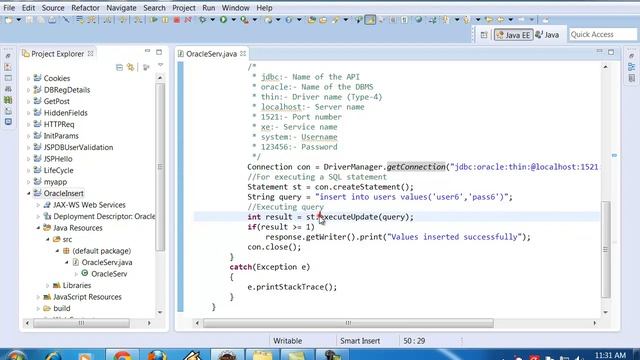Open the Edit menu
The image size is (640, 360).
click(x=28, y=8)
